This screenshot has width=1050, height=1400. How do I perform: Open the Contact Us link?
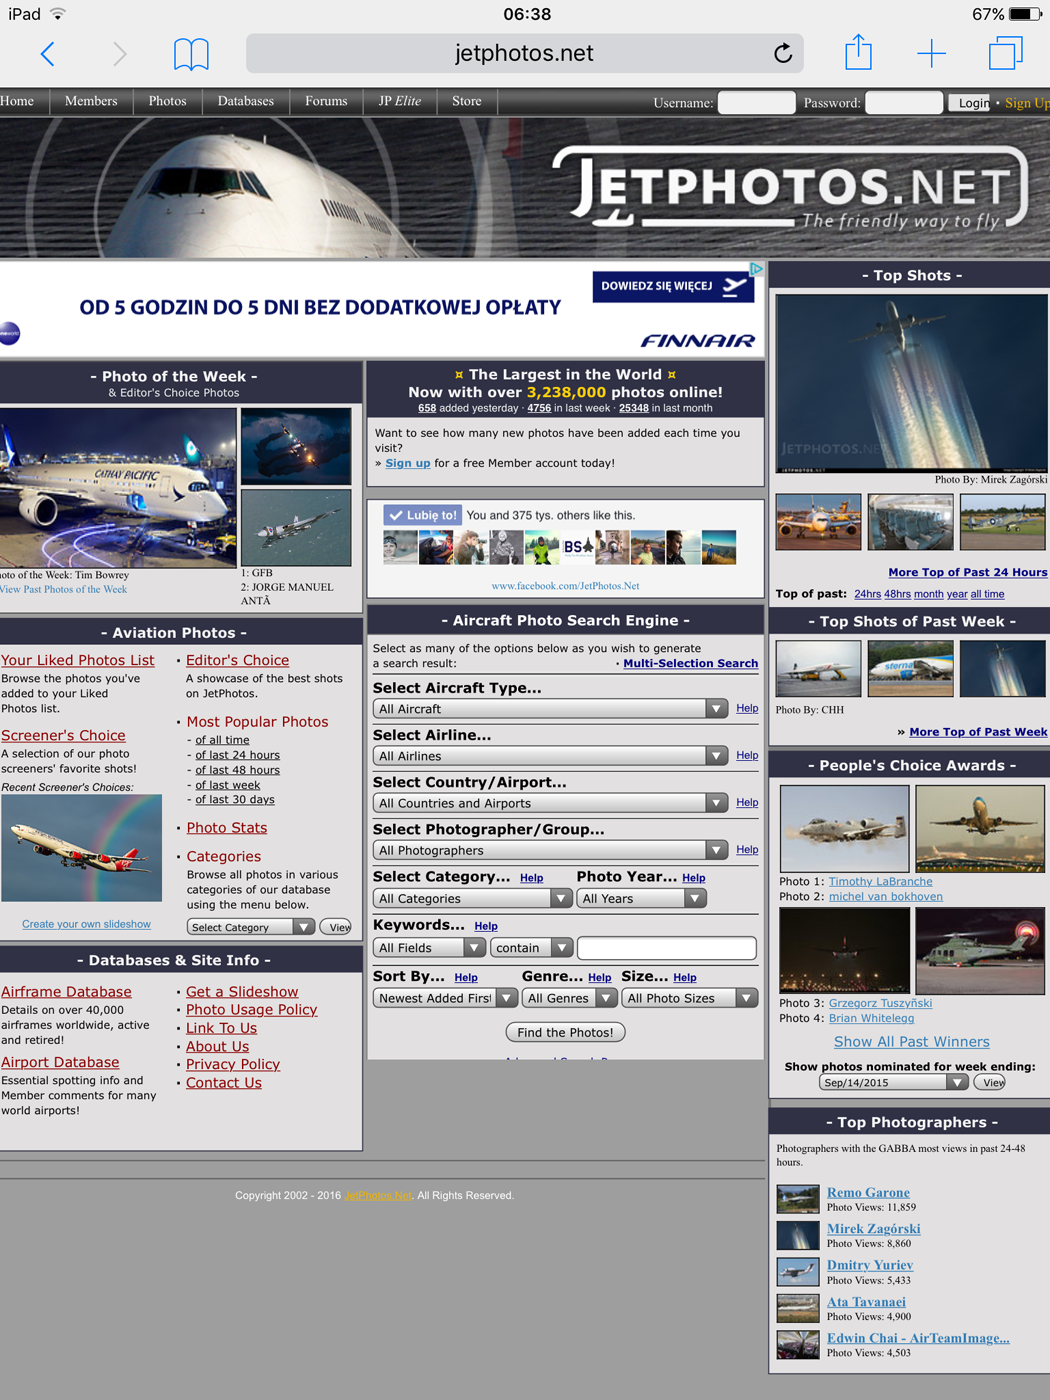tap(224, 1083)
